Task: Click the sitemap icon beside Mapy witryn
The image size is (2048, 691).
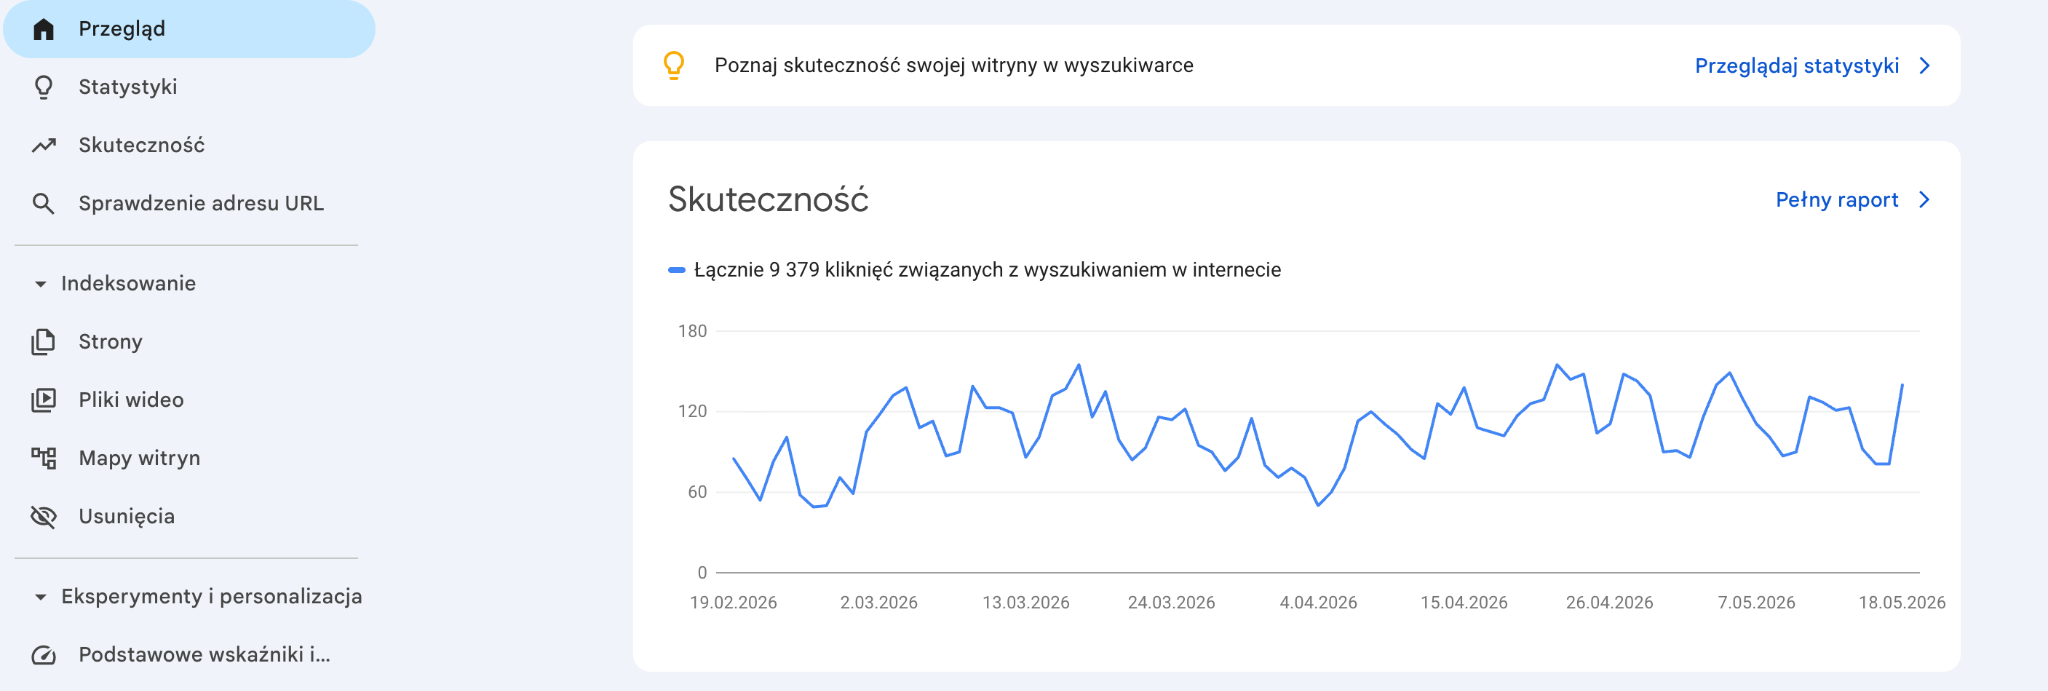Action: coord(43,458)
